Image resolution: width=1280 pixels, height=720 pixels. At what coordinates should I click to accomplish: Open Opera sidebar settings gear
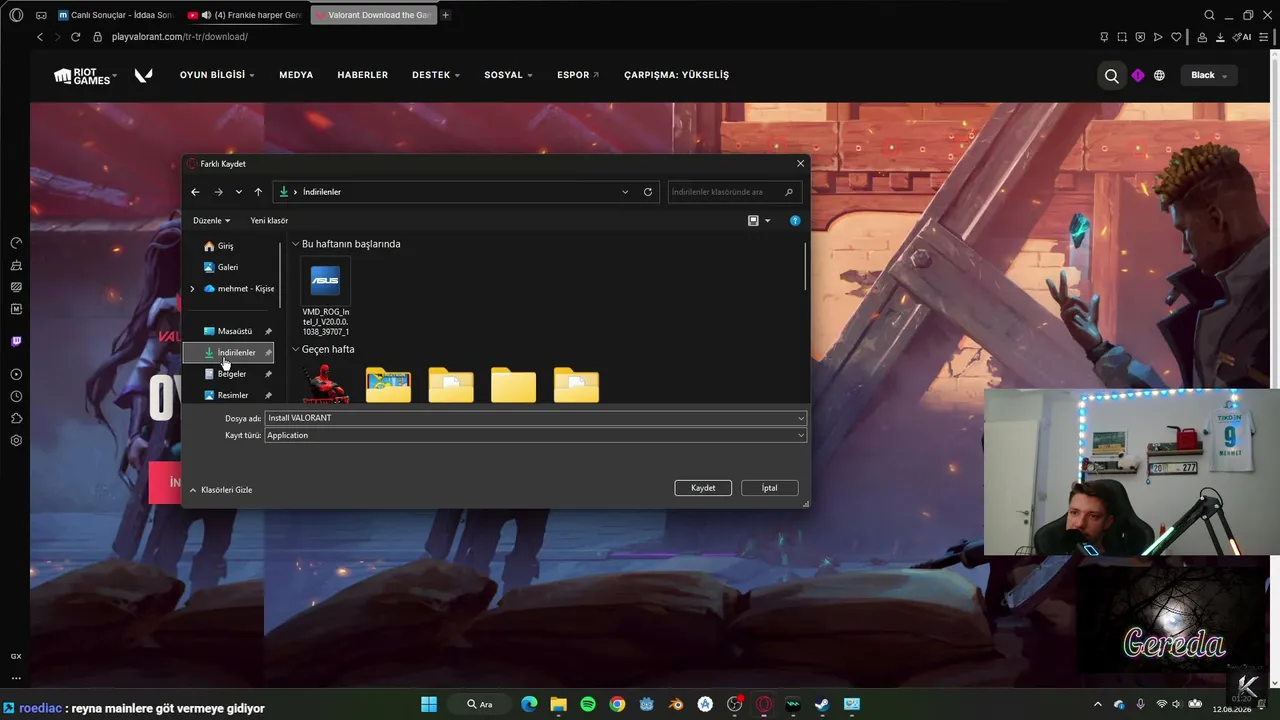pos(16,440)
